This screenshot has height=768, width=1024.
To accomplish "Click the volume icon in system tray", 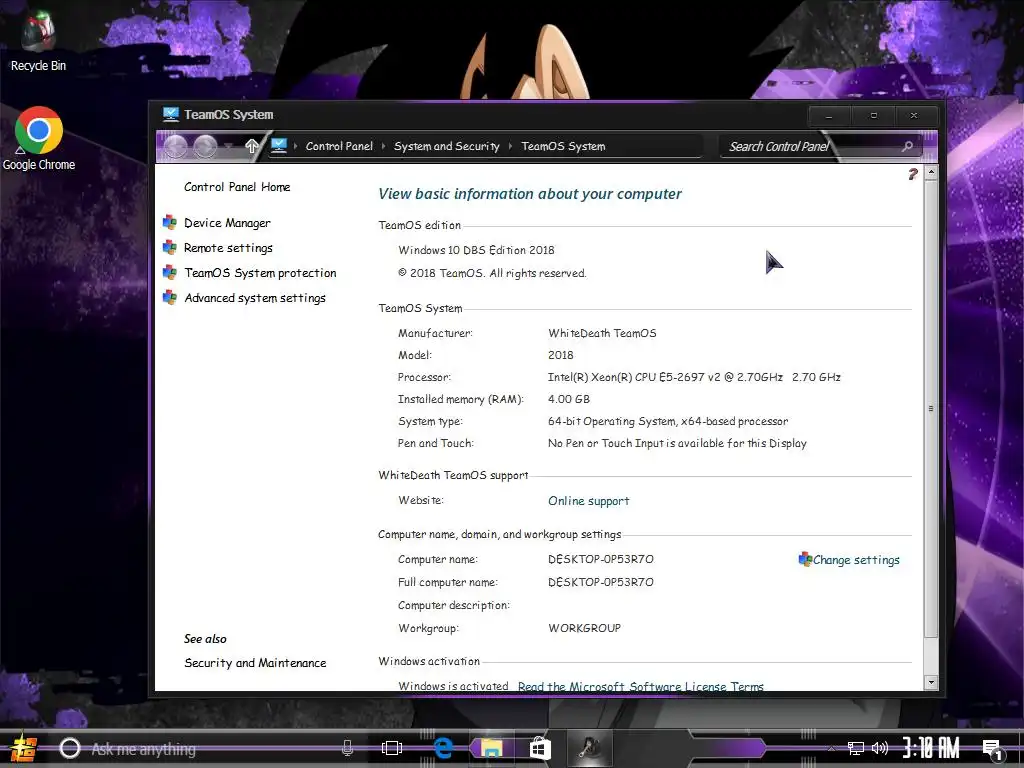I will (x=880, y=748).
